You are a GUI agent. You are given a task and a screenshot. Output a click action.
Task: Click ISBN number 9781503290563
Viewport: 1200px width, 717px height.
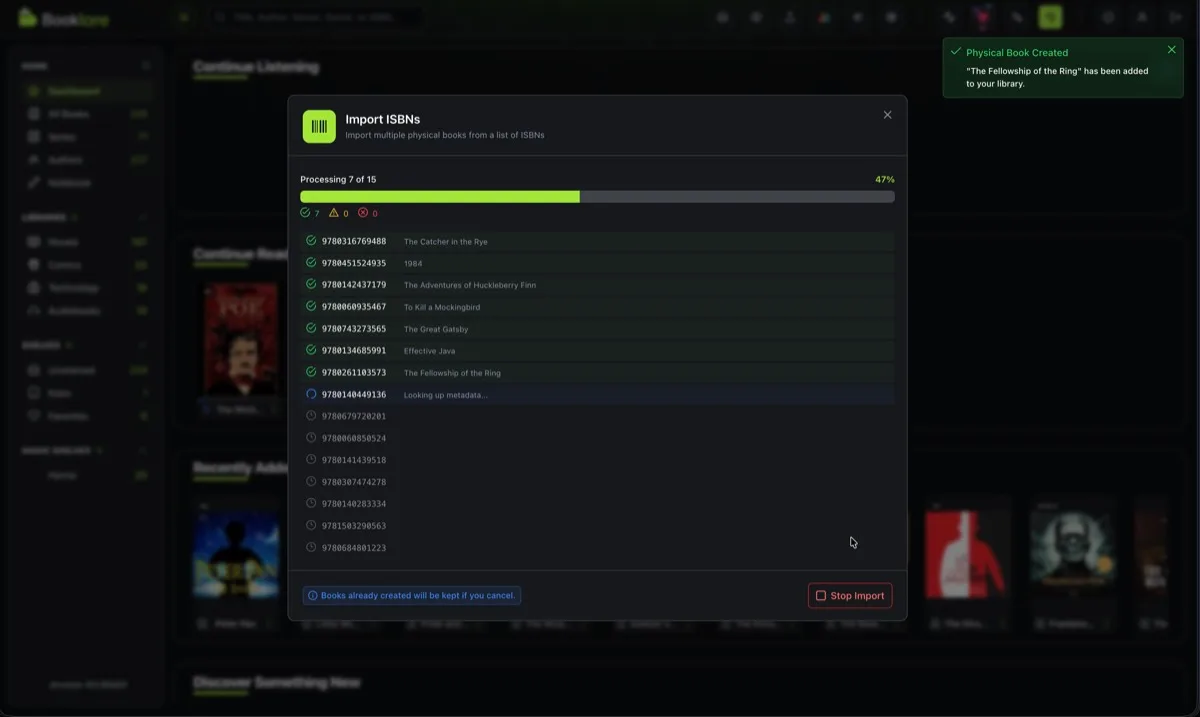[354, 526]
